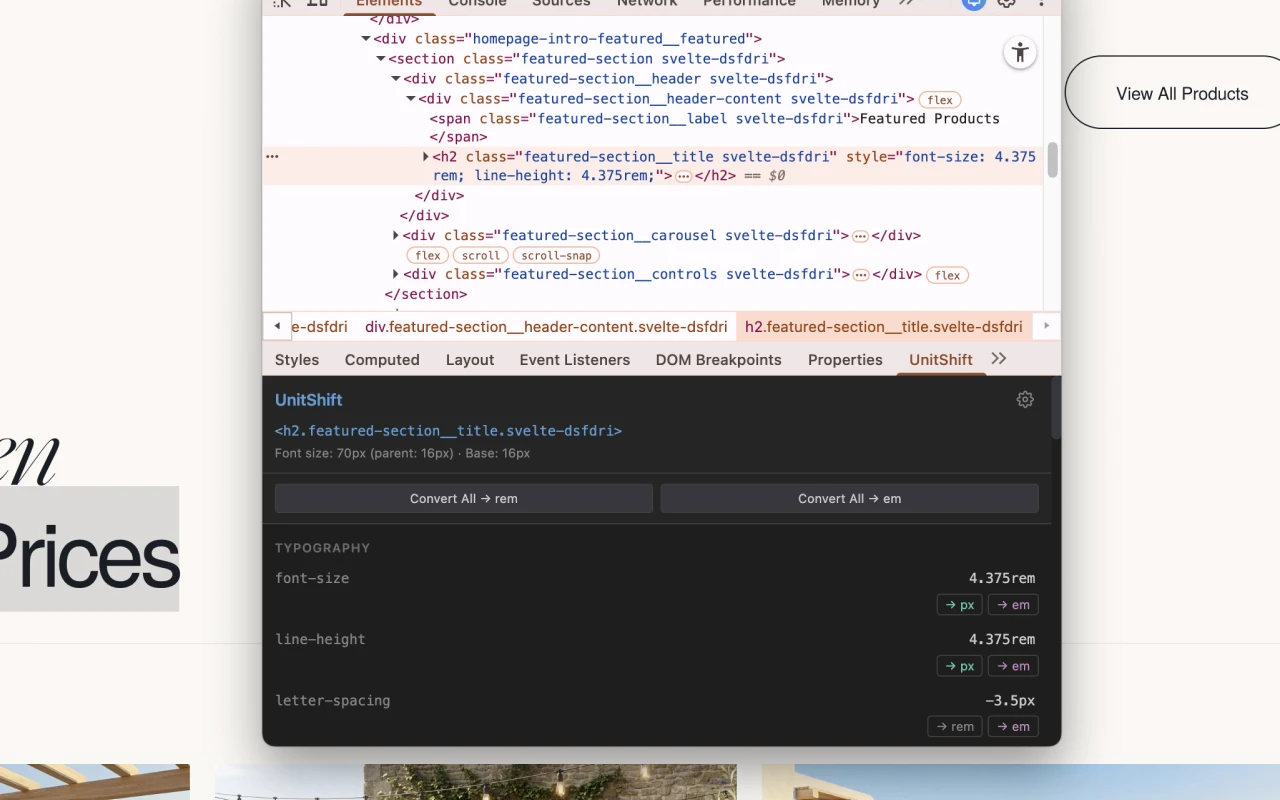Select the breadcrumb entry for featured-section__header-content
The image size is (1280, 800).
[x=546, y=326]
